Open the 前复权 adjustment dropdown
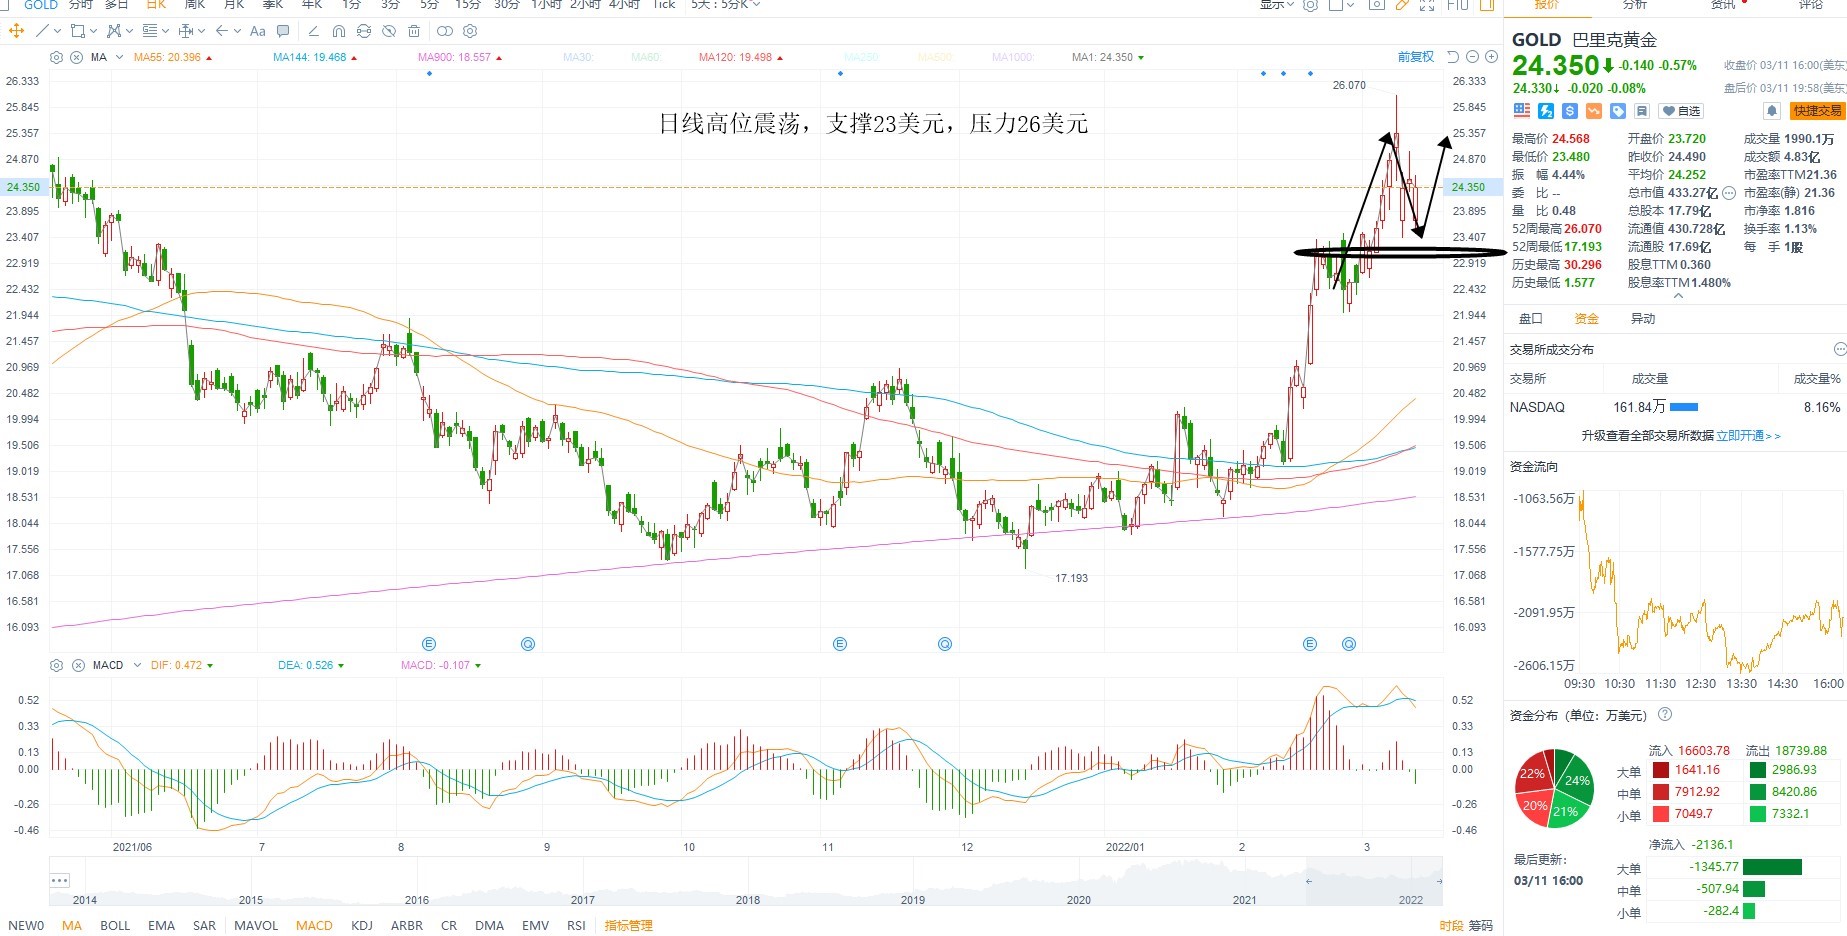The height and width of the screenshot is (936, 1847). (x=1415, y=57)
